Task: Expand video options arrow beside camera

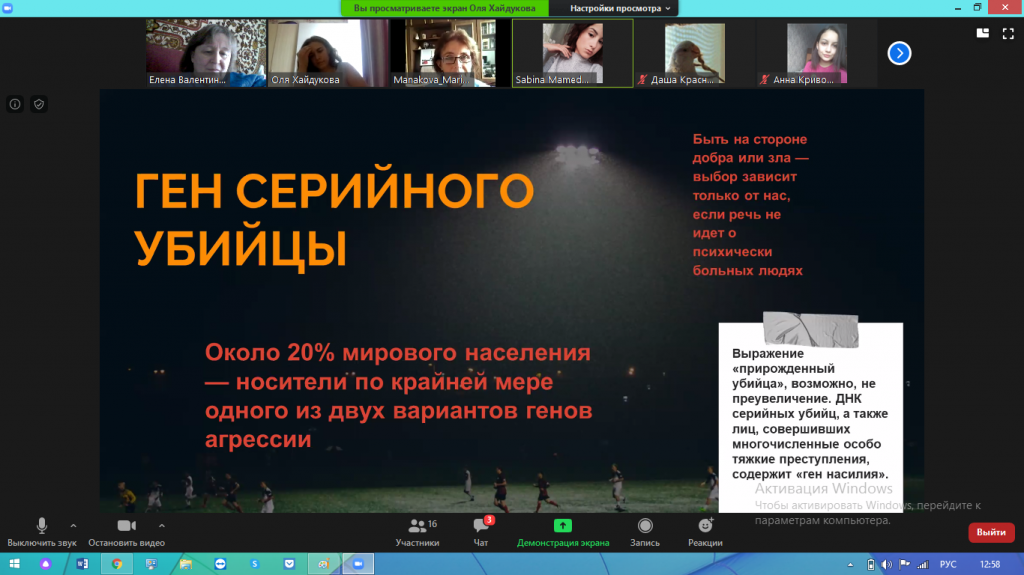Action: click(161, 525)
